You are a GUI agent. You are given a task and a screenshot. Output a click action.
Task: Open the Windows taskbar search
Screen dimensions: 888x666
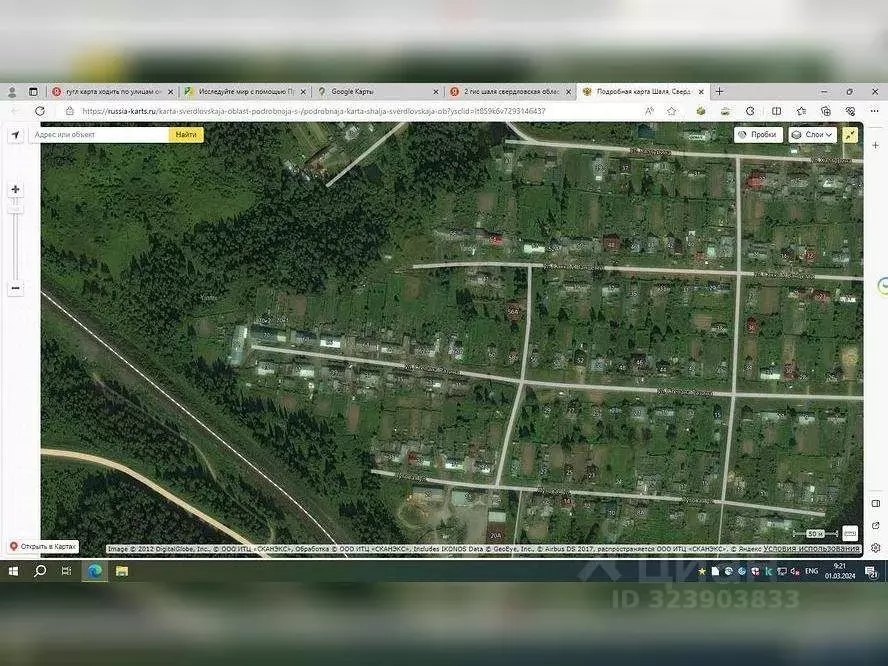(40, 571)
